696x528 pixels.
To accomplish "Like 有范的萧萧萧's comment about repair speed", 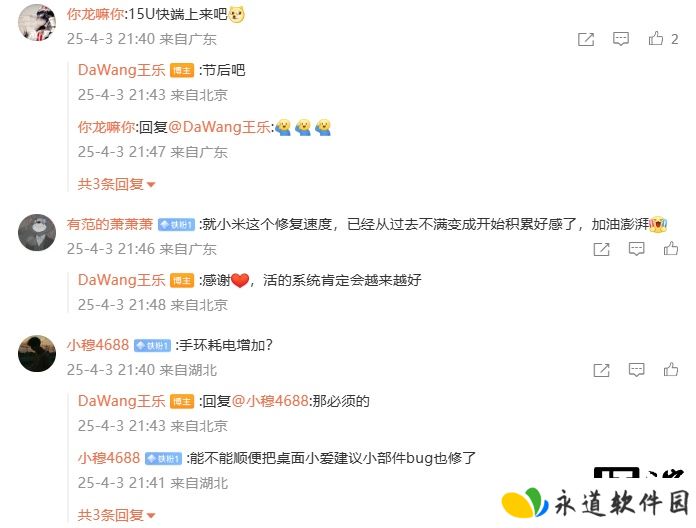I will pos(671,248).
